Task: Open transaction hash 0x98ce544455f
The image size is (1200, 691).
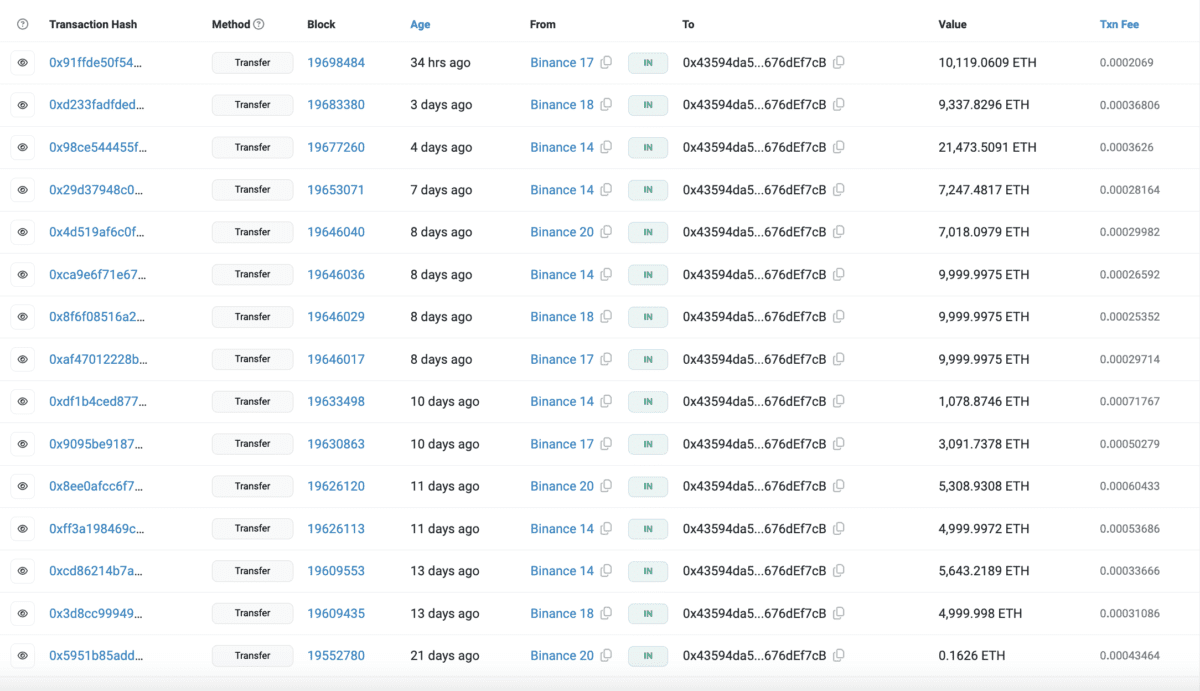Action: pyautogui.click(x=98, y=147)
